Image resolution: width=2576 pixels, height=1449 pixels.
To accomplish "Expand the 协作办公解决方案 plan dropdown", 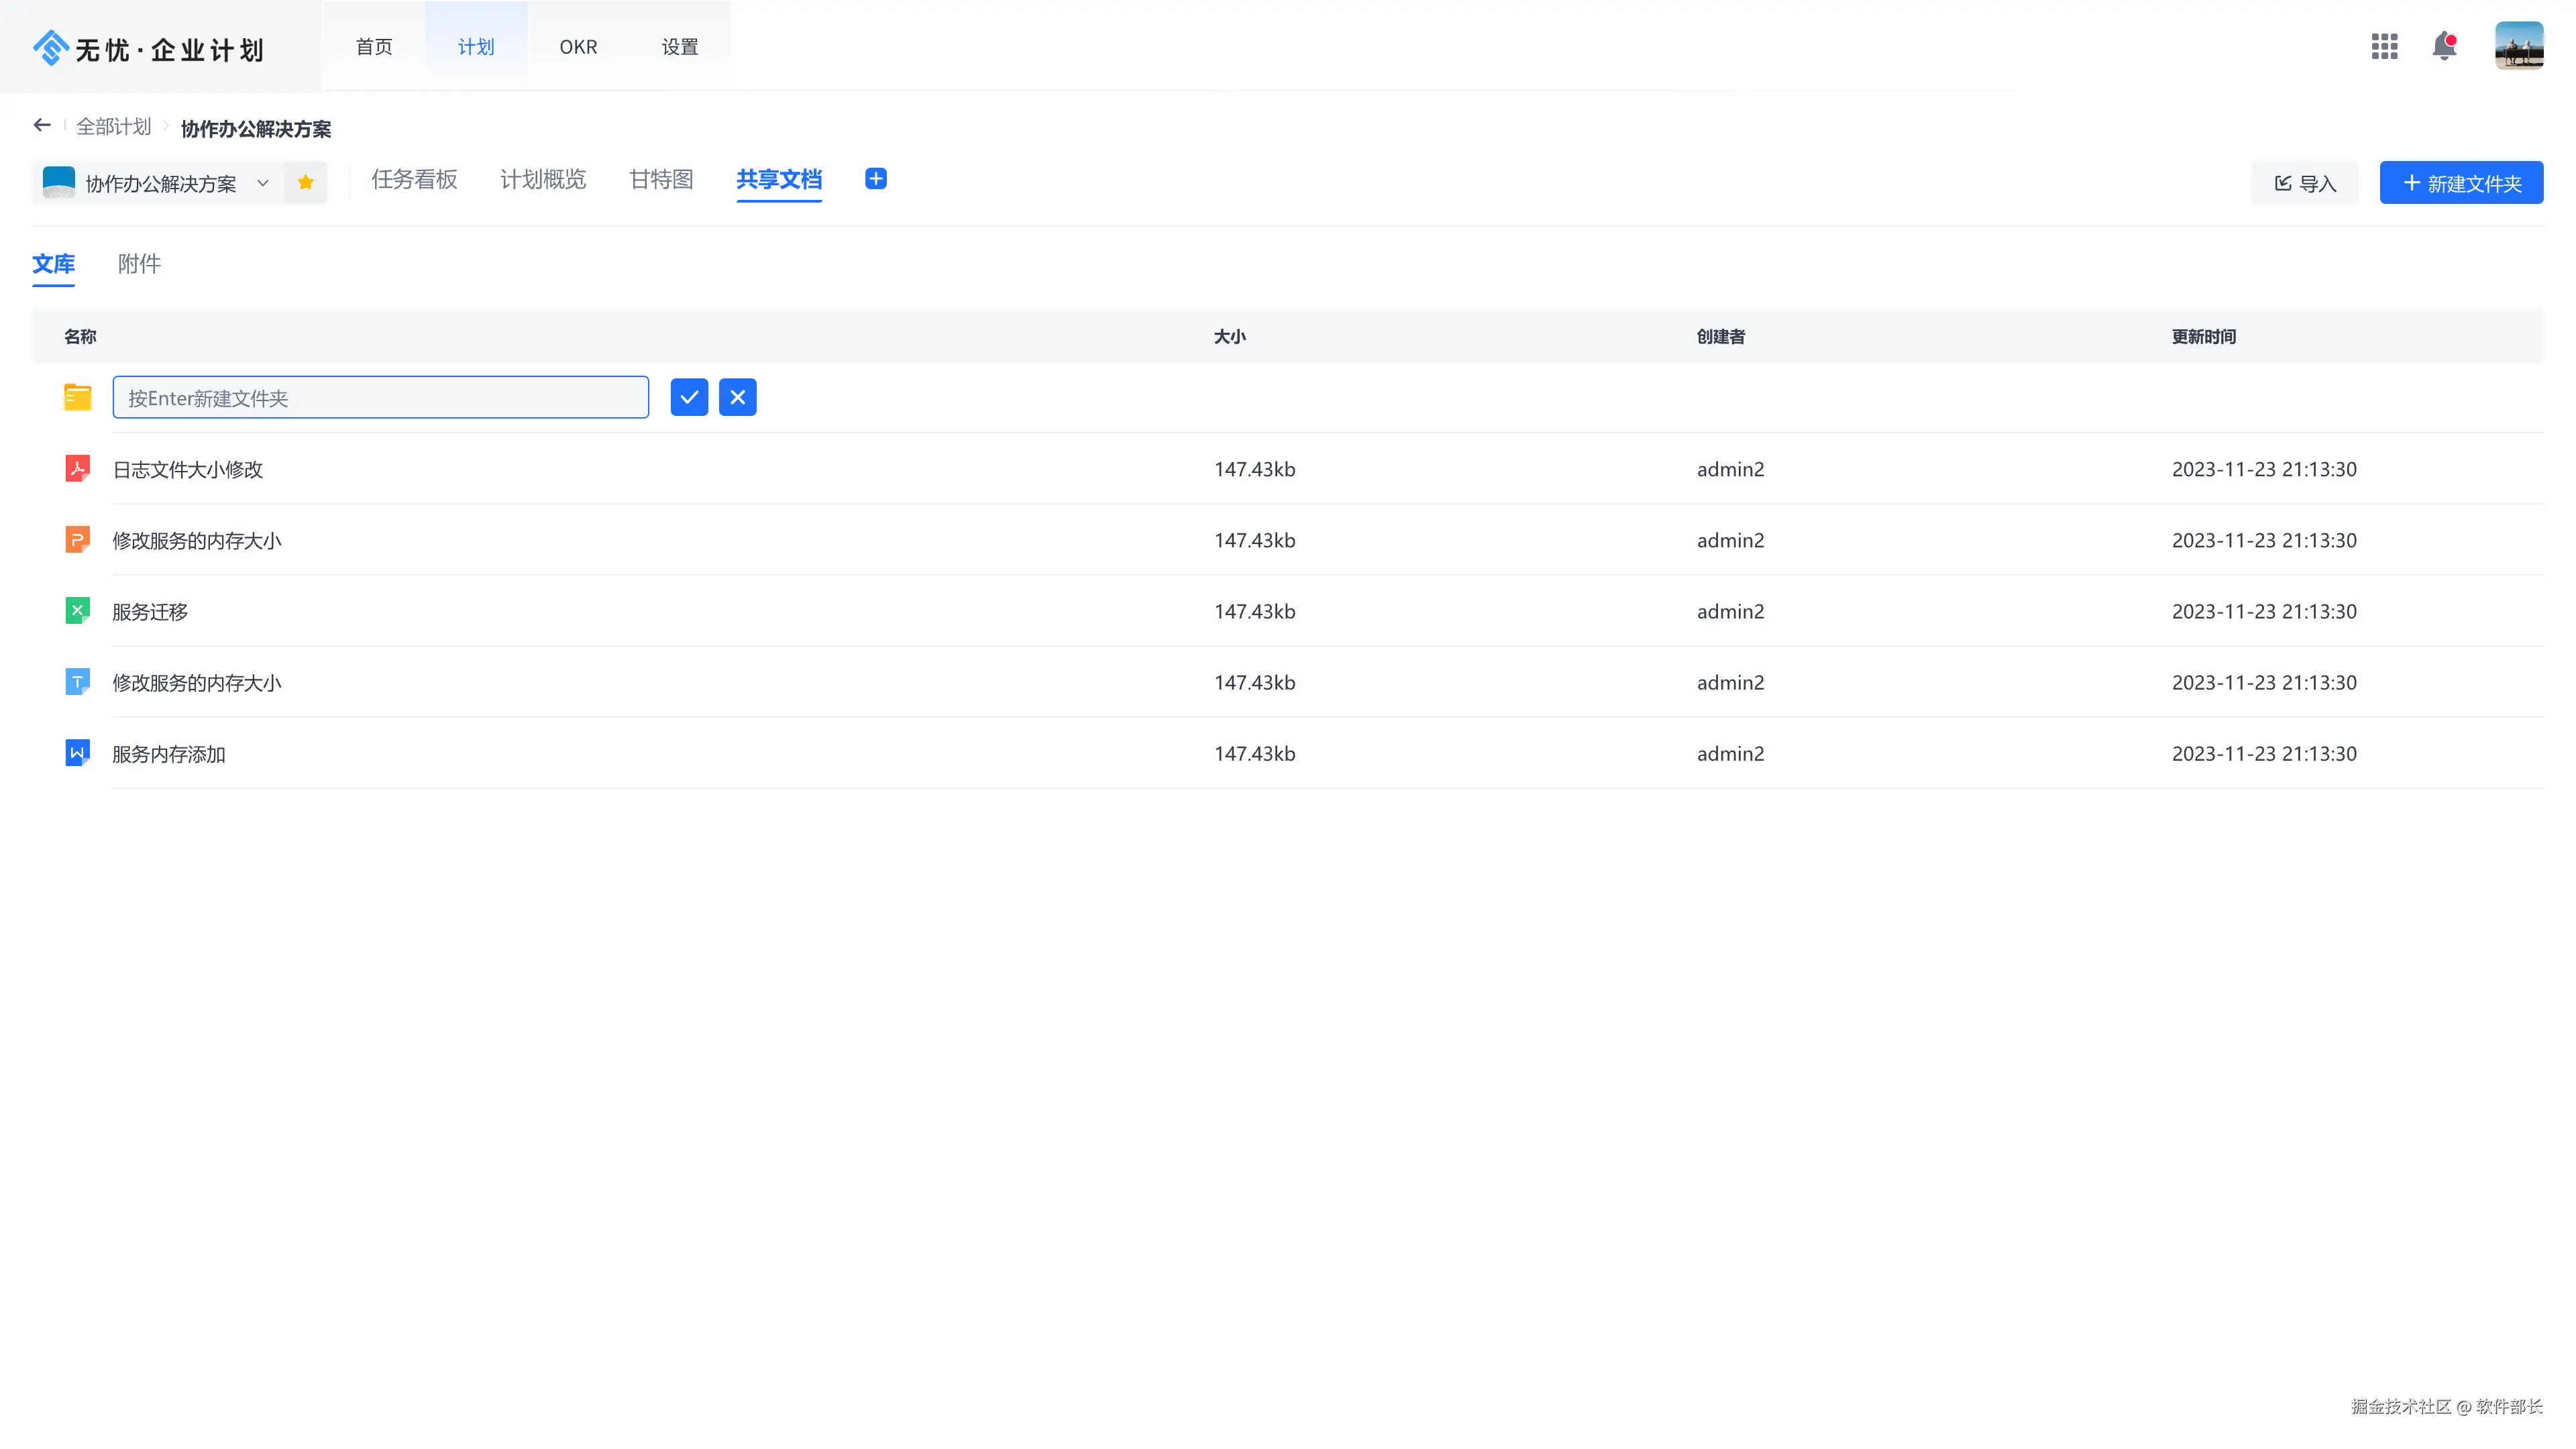I will 263,183.
